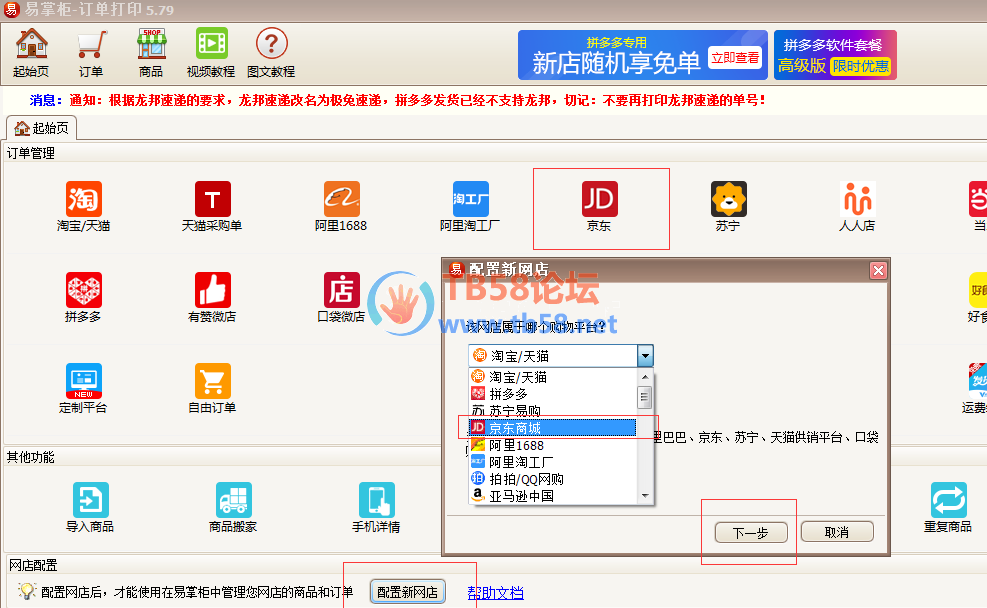Open the 帮助文档 link
Viewport: 987px width, 608px height.
[495, 592]
